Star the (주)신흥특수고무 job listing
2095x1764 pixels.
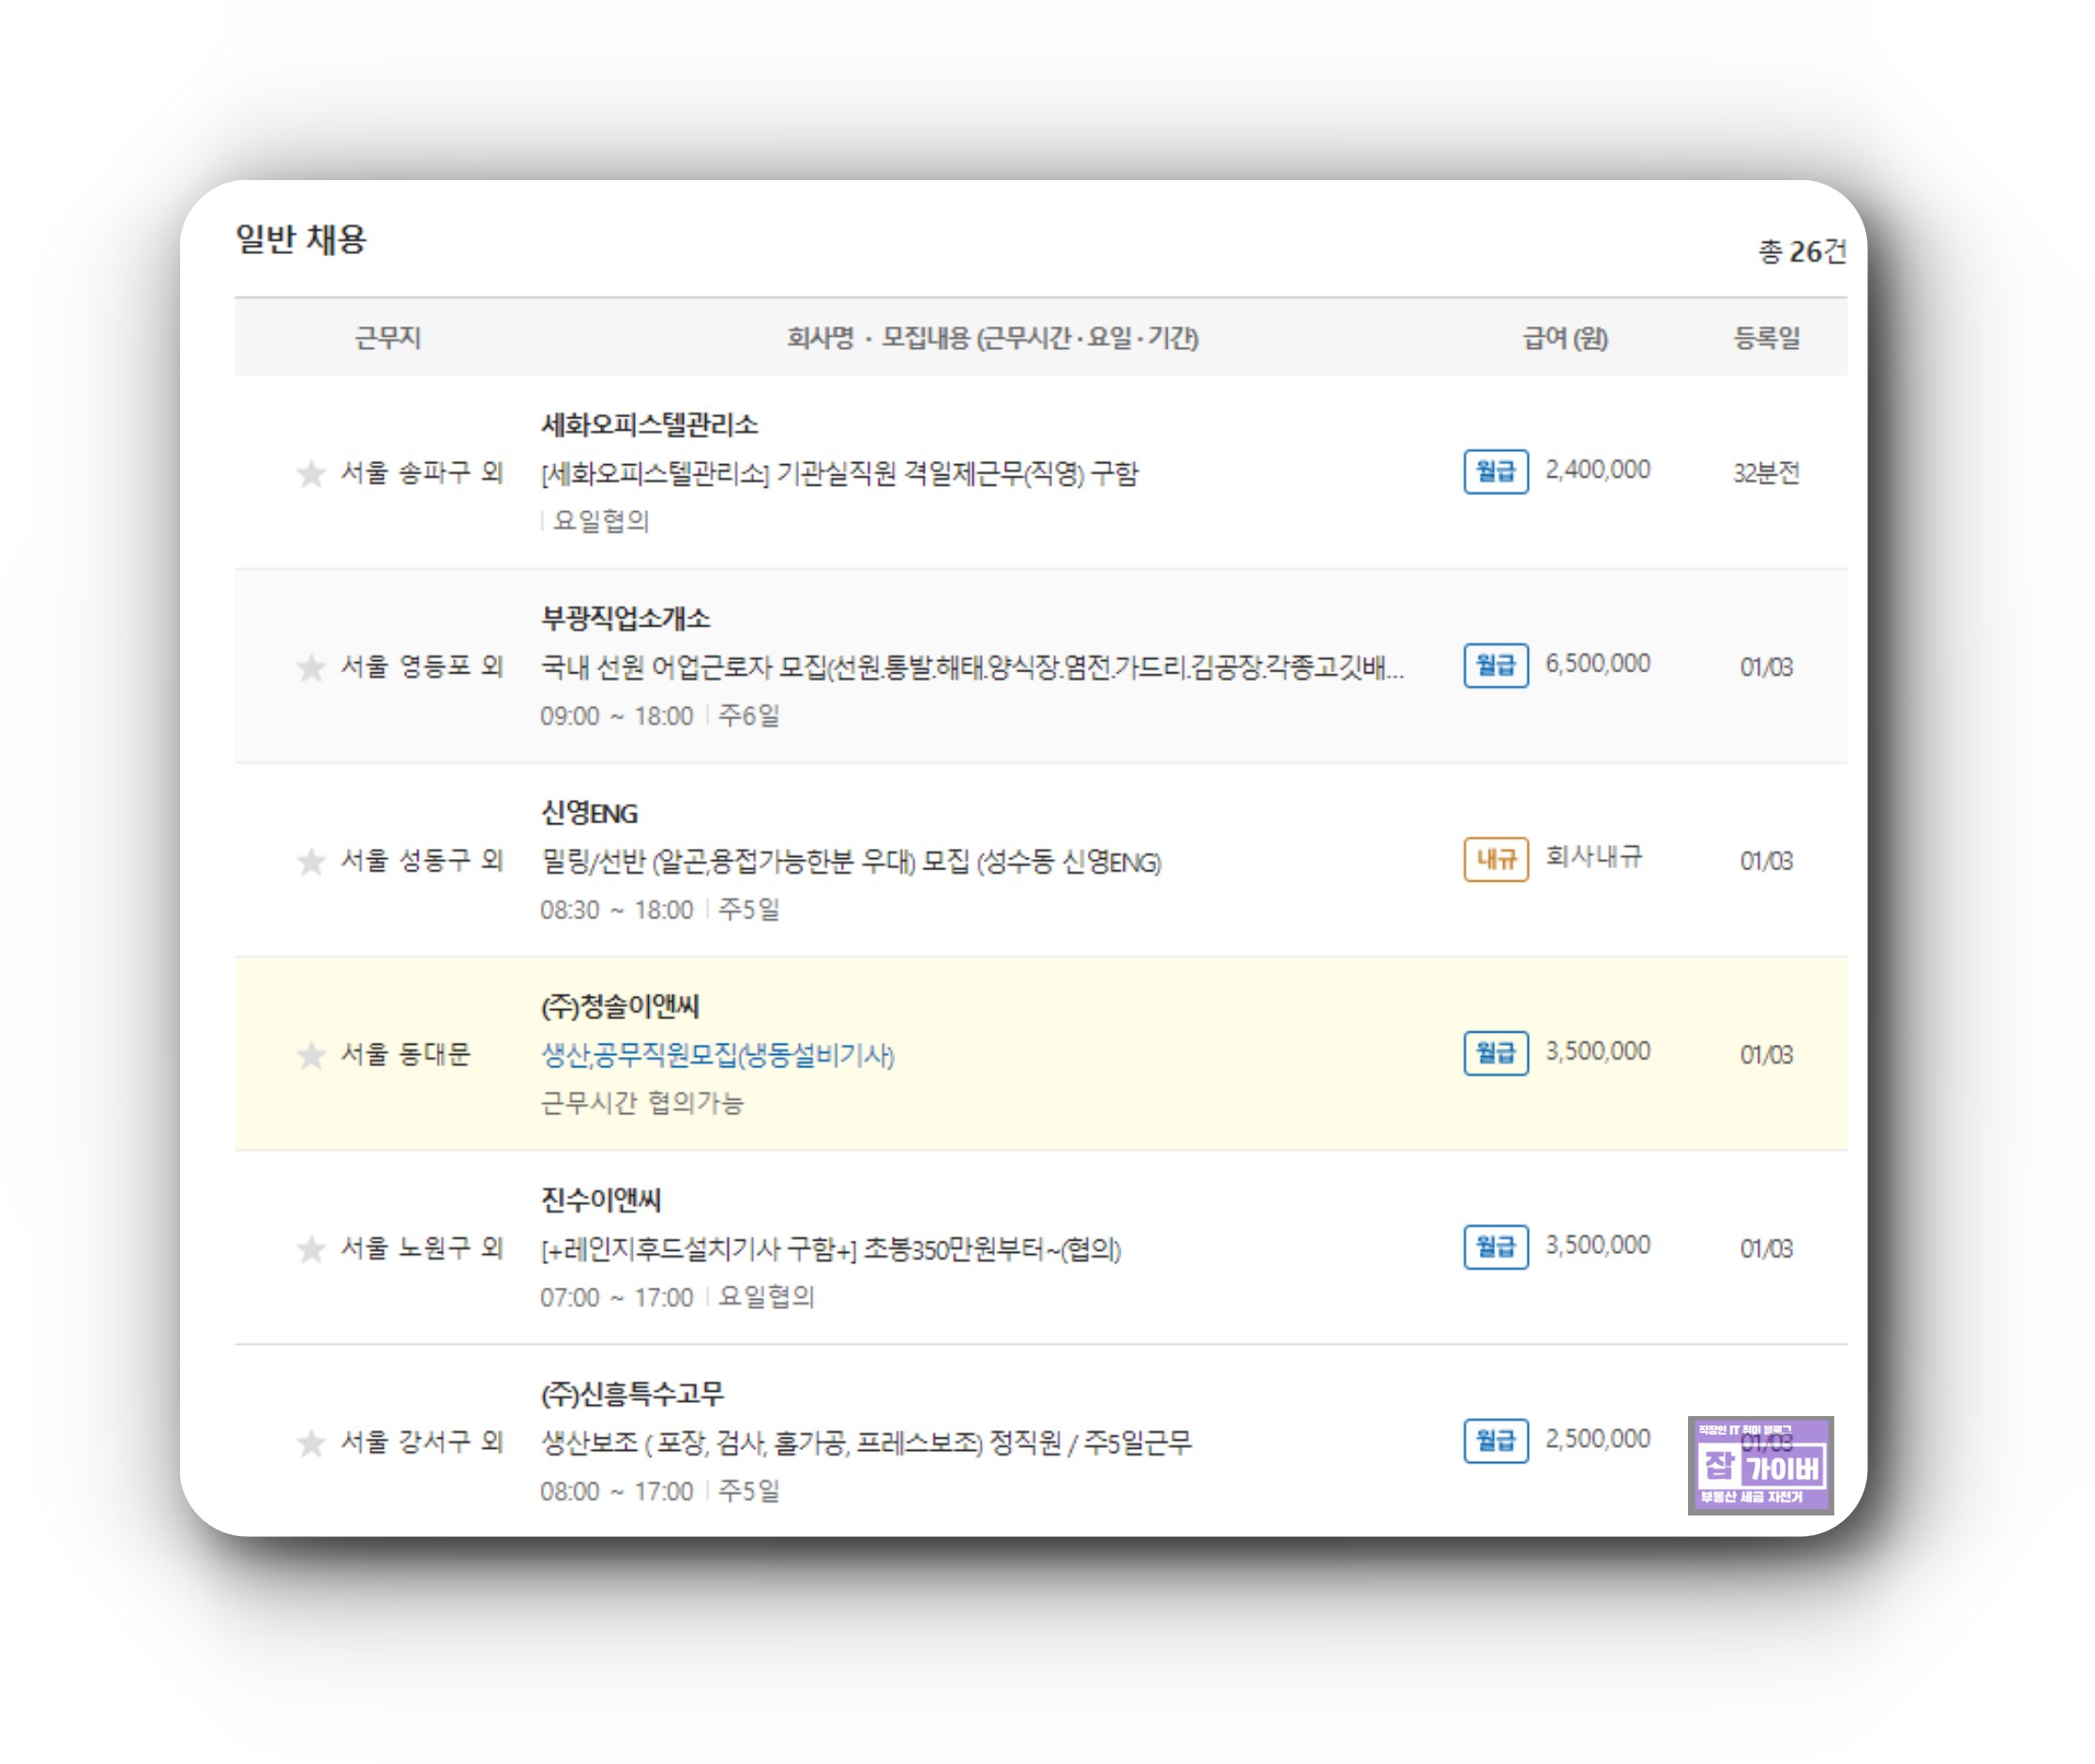pyautogui.click(x=311, y=1443)
